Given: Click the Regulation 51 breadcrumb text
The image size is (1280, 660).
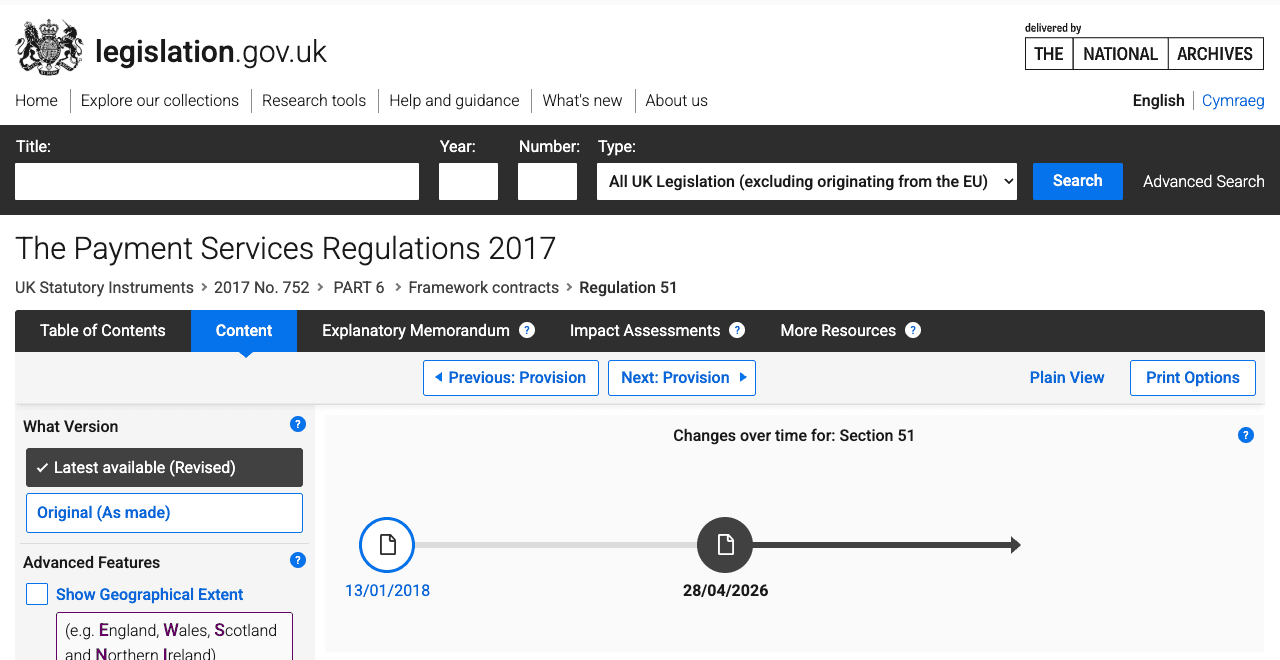Looking at the screenshot, I should point(628,288).
